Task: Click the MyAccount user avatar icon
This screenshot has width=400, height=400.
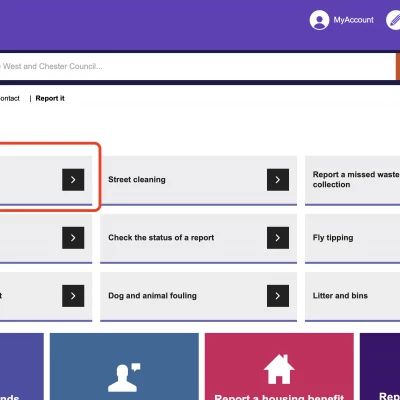Action: point(319,20)
